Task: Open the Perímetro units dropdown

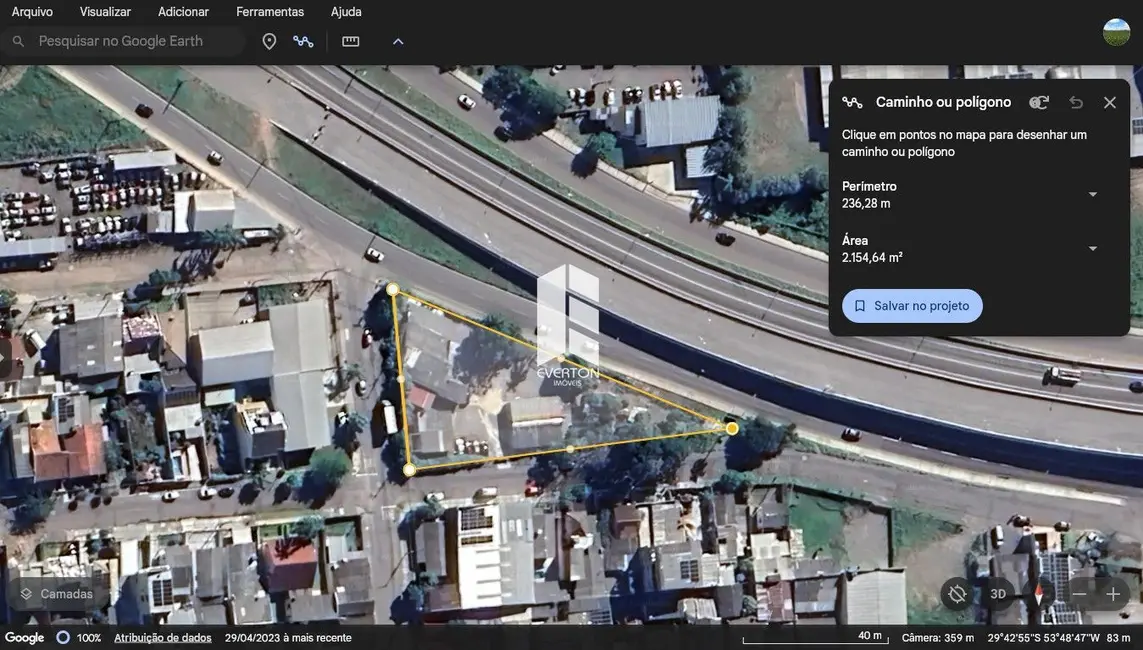Action: tap(1092, 194)
